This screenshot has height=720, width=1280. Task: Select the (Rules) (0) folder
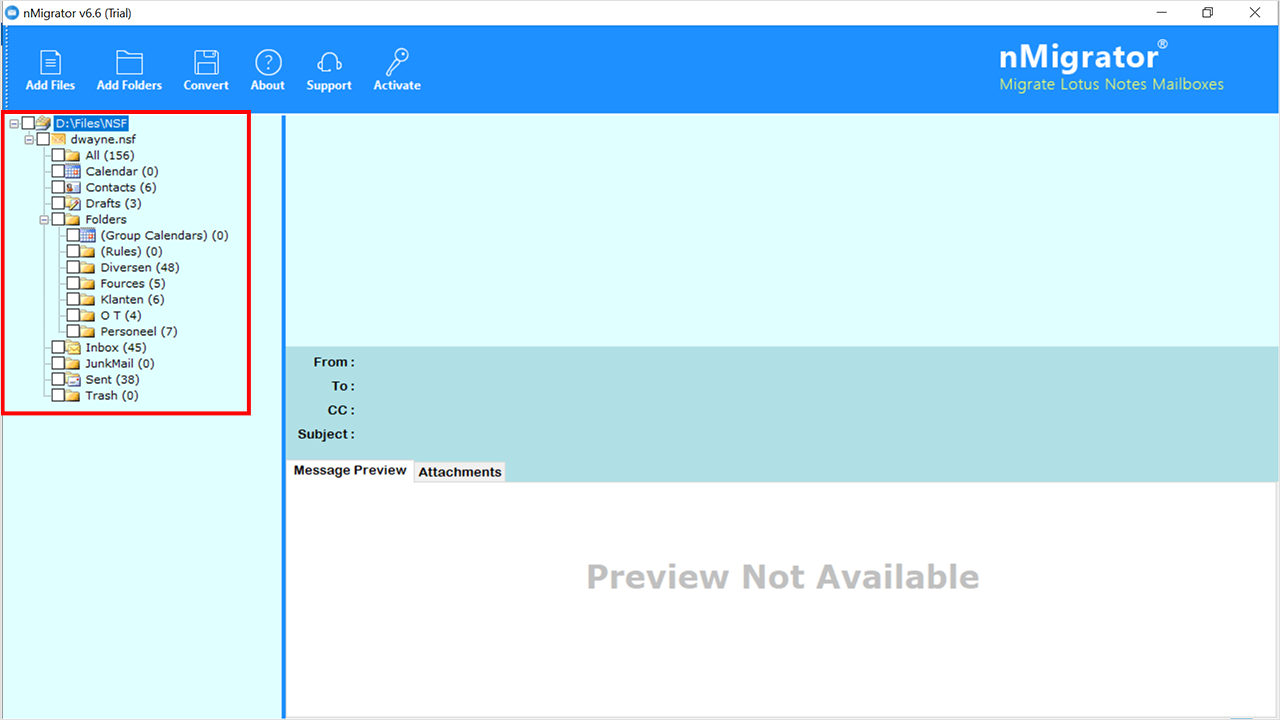[x=131, y=251]
